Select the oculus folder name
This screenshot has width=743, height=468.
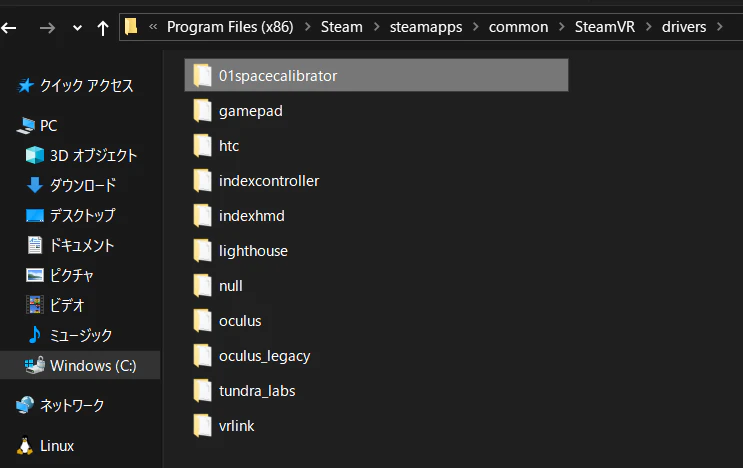click(240, 321)
